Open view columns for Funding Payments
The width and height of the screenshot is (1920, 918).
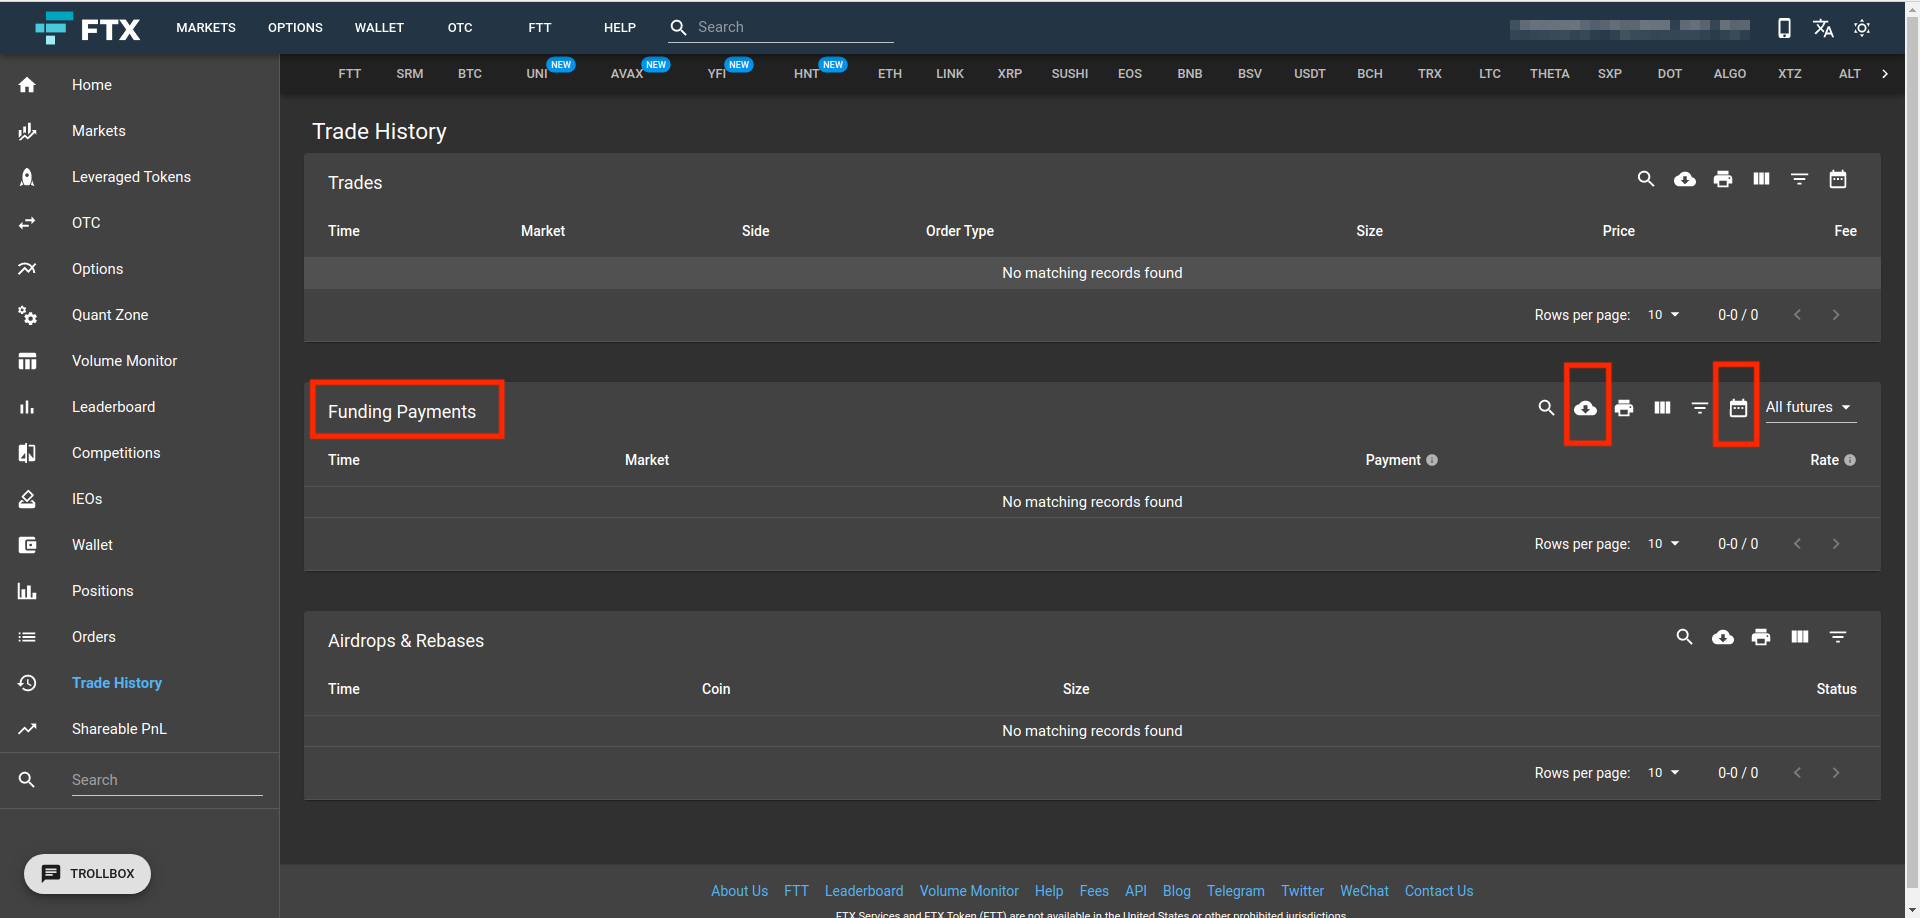click(x=1662, y=408)
